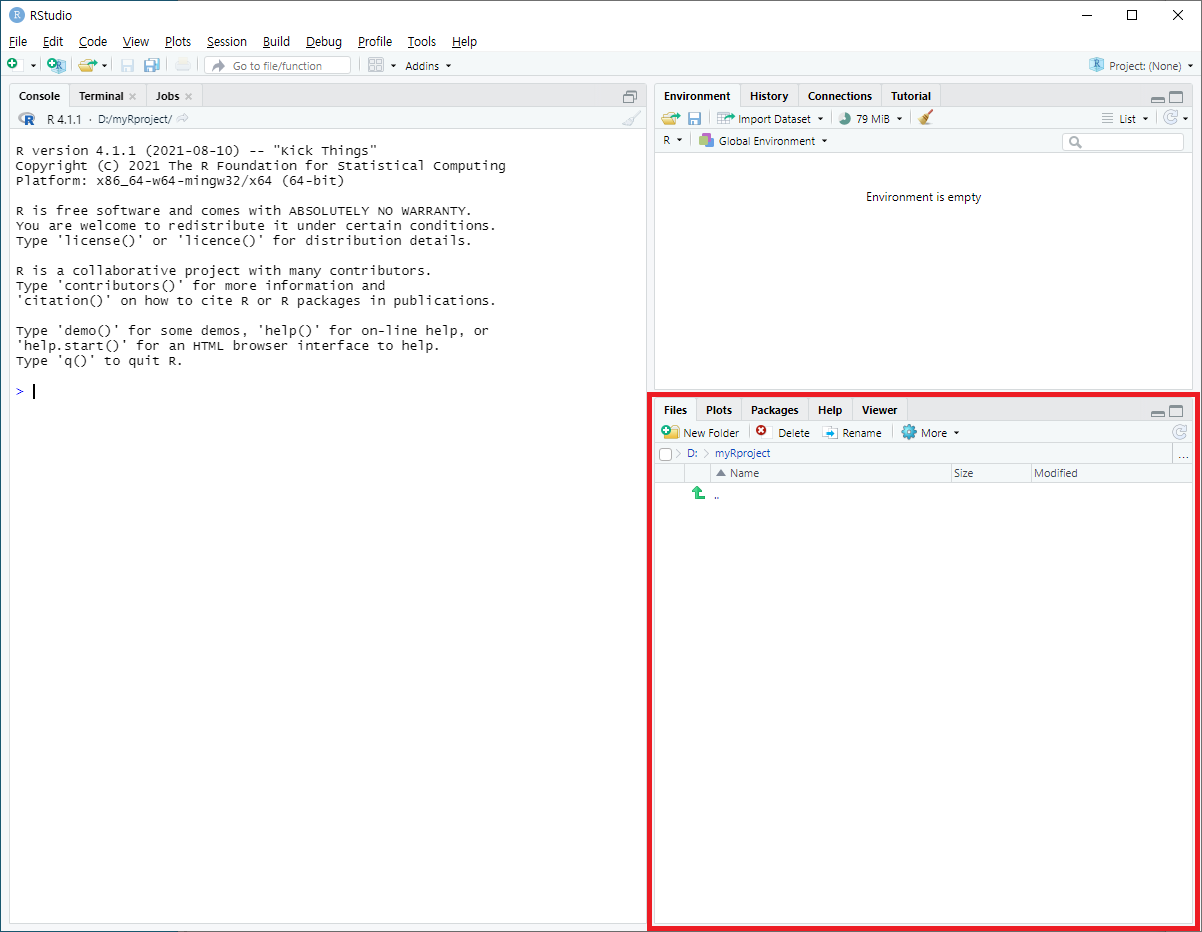Click the New Folder button
Image resolution: width=1202 pixels, height=932 pixels.
(x=701, y=432)
